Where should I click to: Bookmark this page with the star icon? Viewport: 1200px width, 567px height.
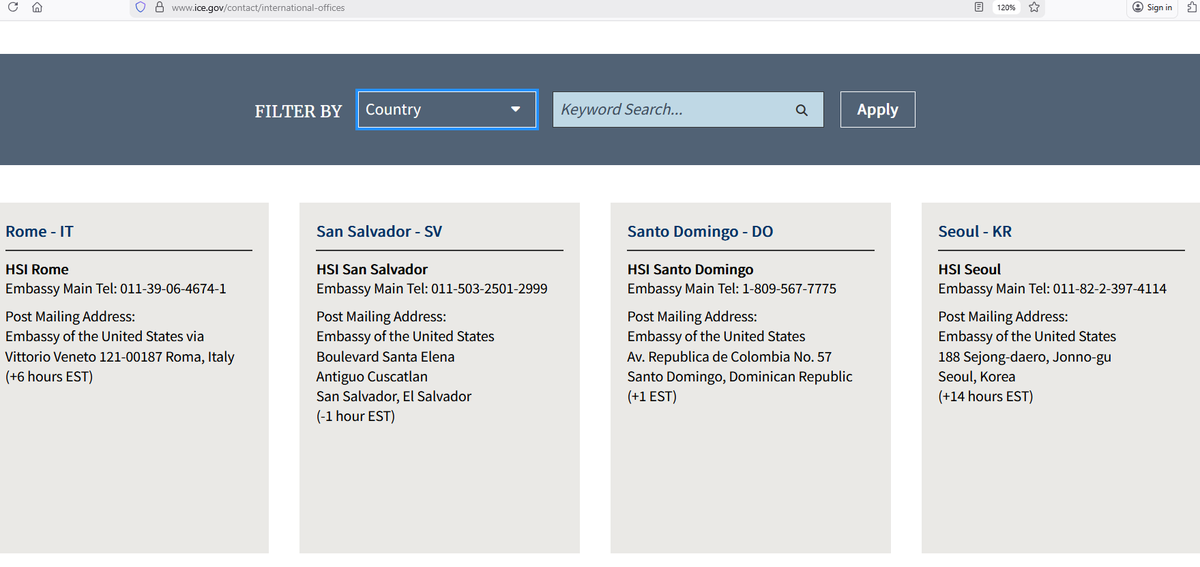pyautogui.click(x=1034, y=7)
